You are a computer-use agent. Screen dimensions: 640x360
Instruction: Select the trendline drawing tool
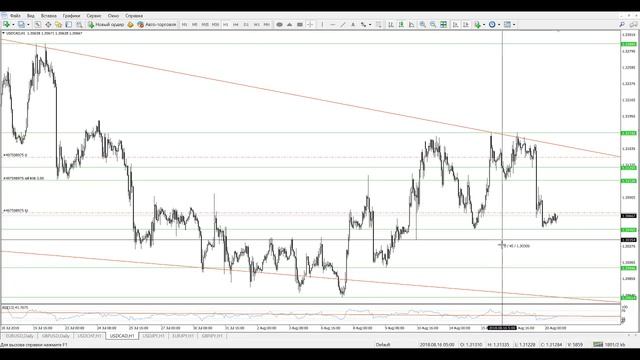[x=343, y=24]
